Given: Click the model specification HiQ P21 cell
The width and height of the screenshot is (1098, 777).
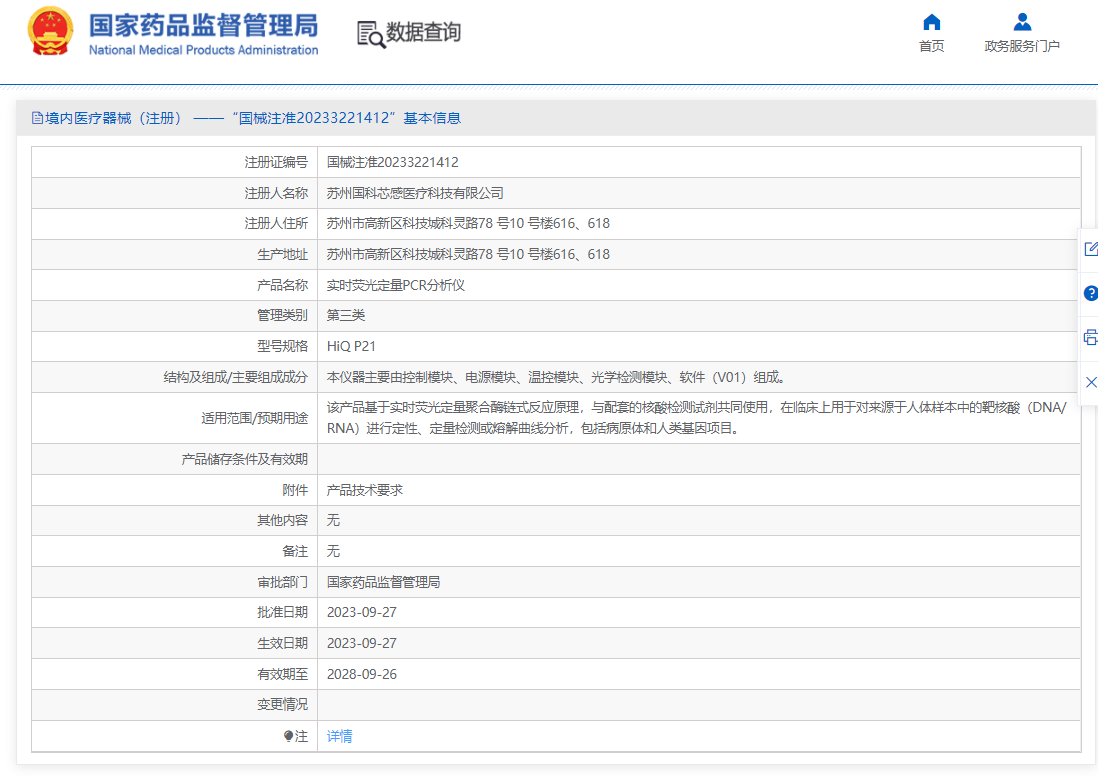Looking at the screenshot, I should tap(352, 346).
